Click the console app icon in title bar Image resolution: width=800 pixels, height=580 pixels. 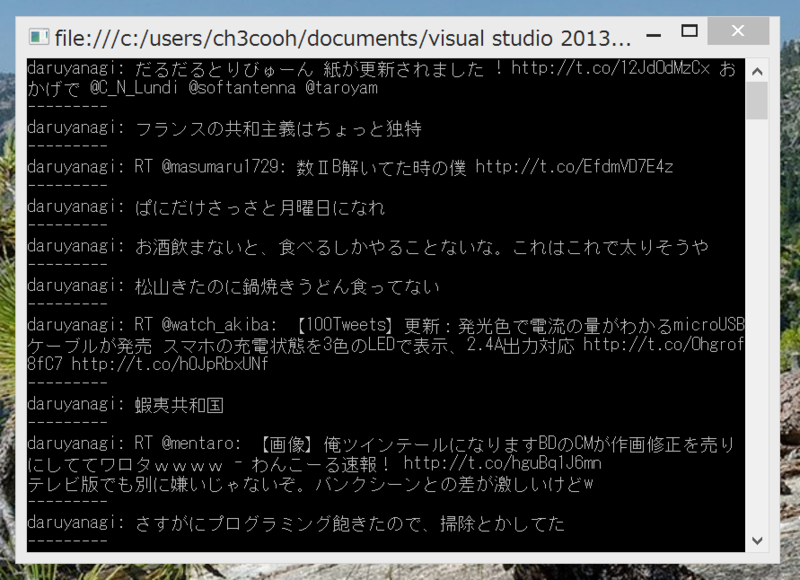(x=38, y=37)
